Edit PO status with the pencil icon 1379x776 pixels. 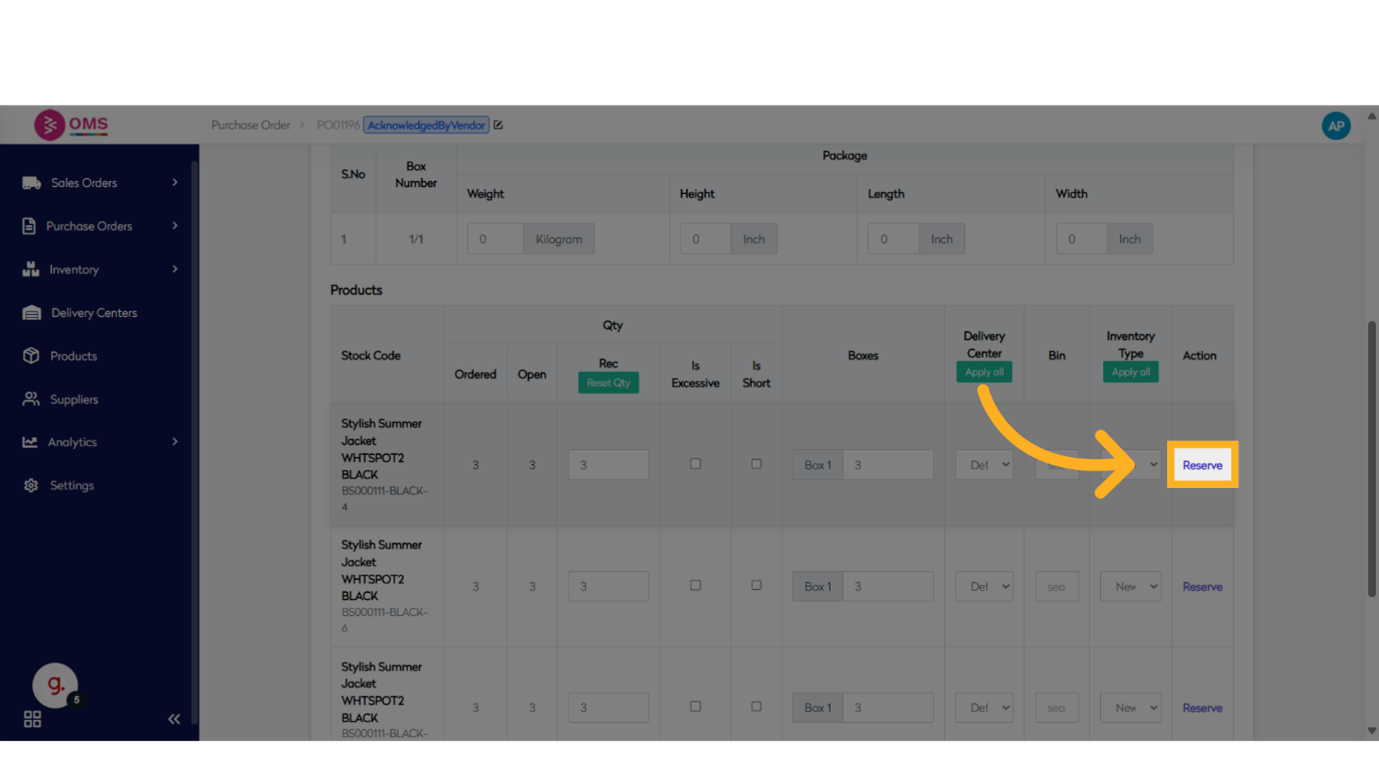click(498, 125)
